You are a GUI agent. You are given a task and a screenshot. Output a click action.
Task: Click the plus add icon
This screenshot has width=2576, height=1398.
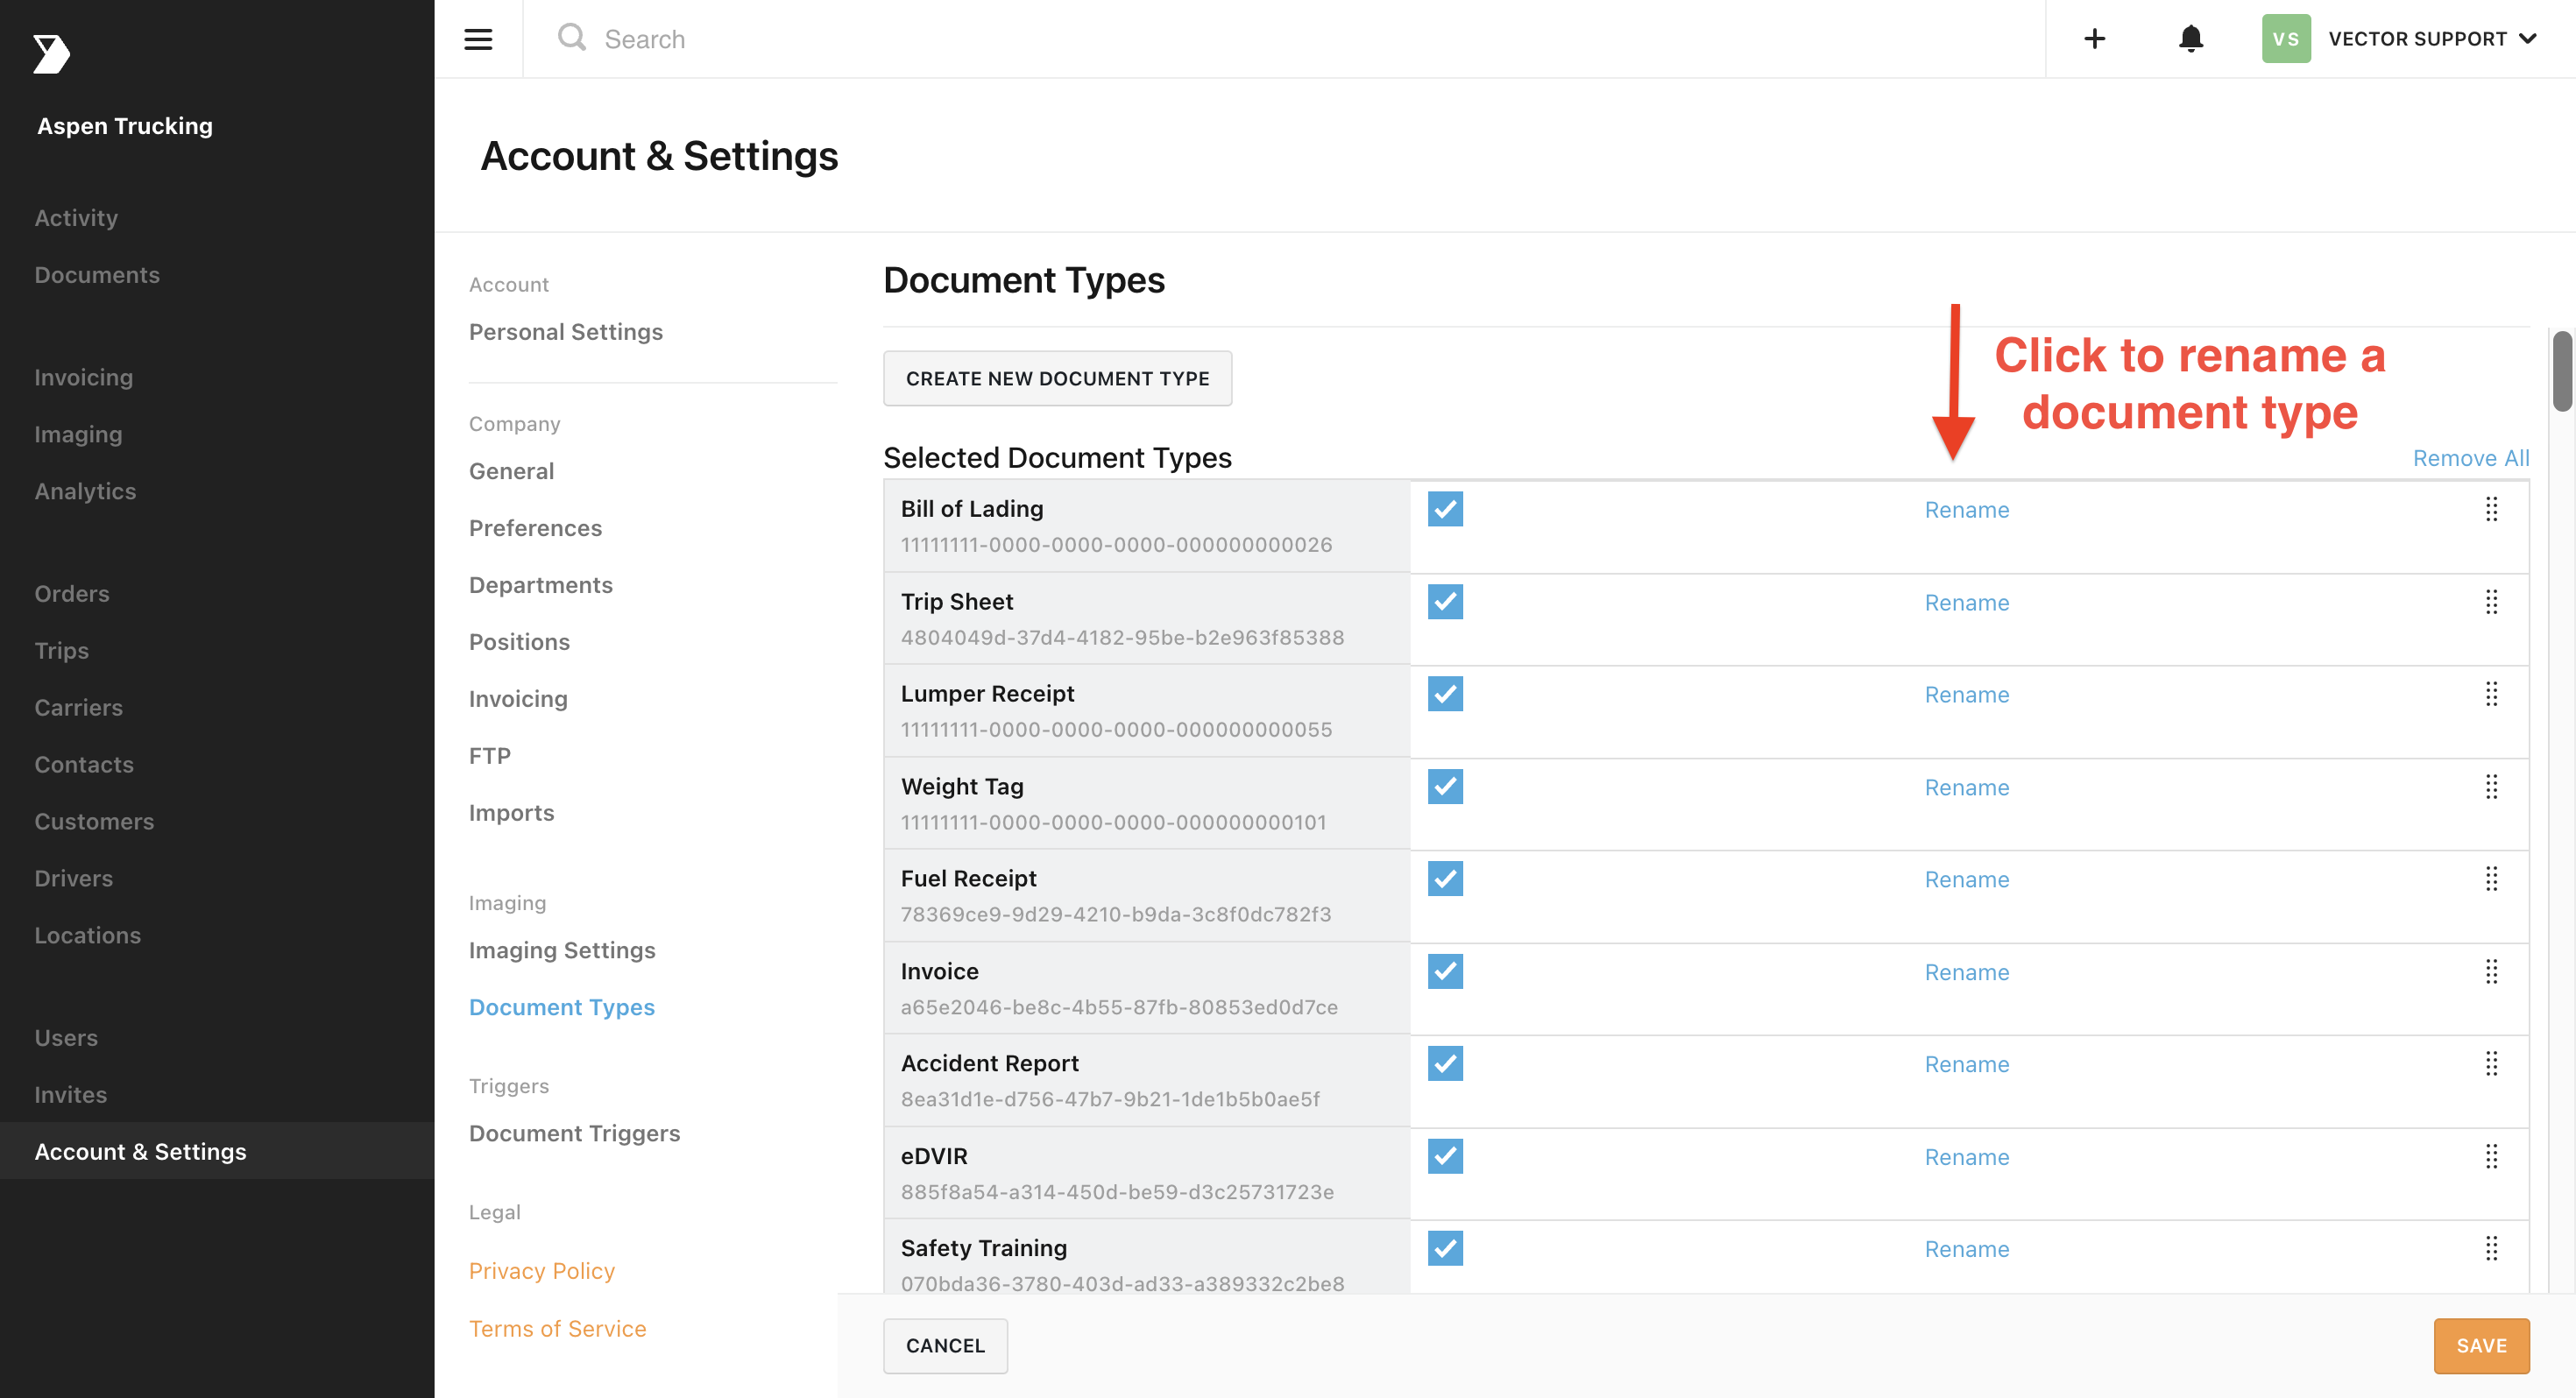tap(2094, 39)
